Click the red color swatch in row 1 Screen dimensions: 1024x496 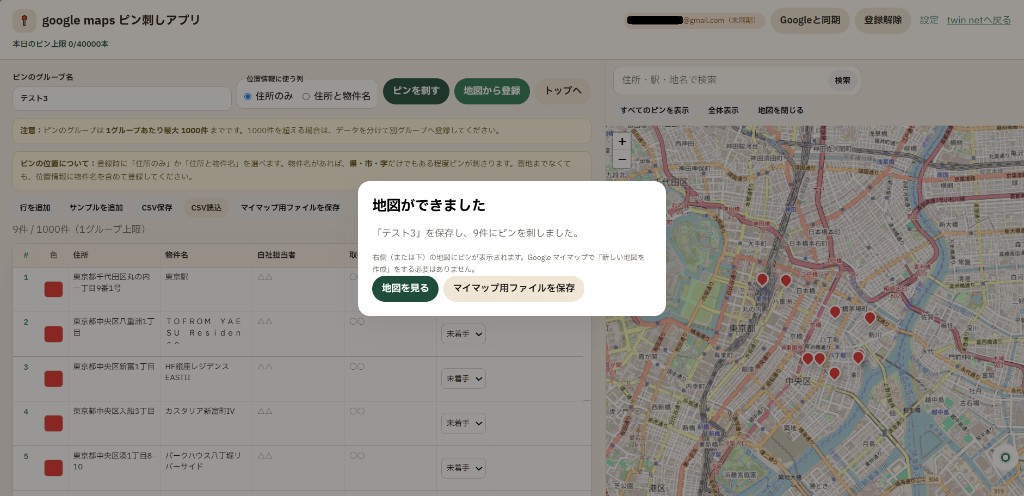(x=54, y=289)
